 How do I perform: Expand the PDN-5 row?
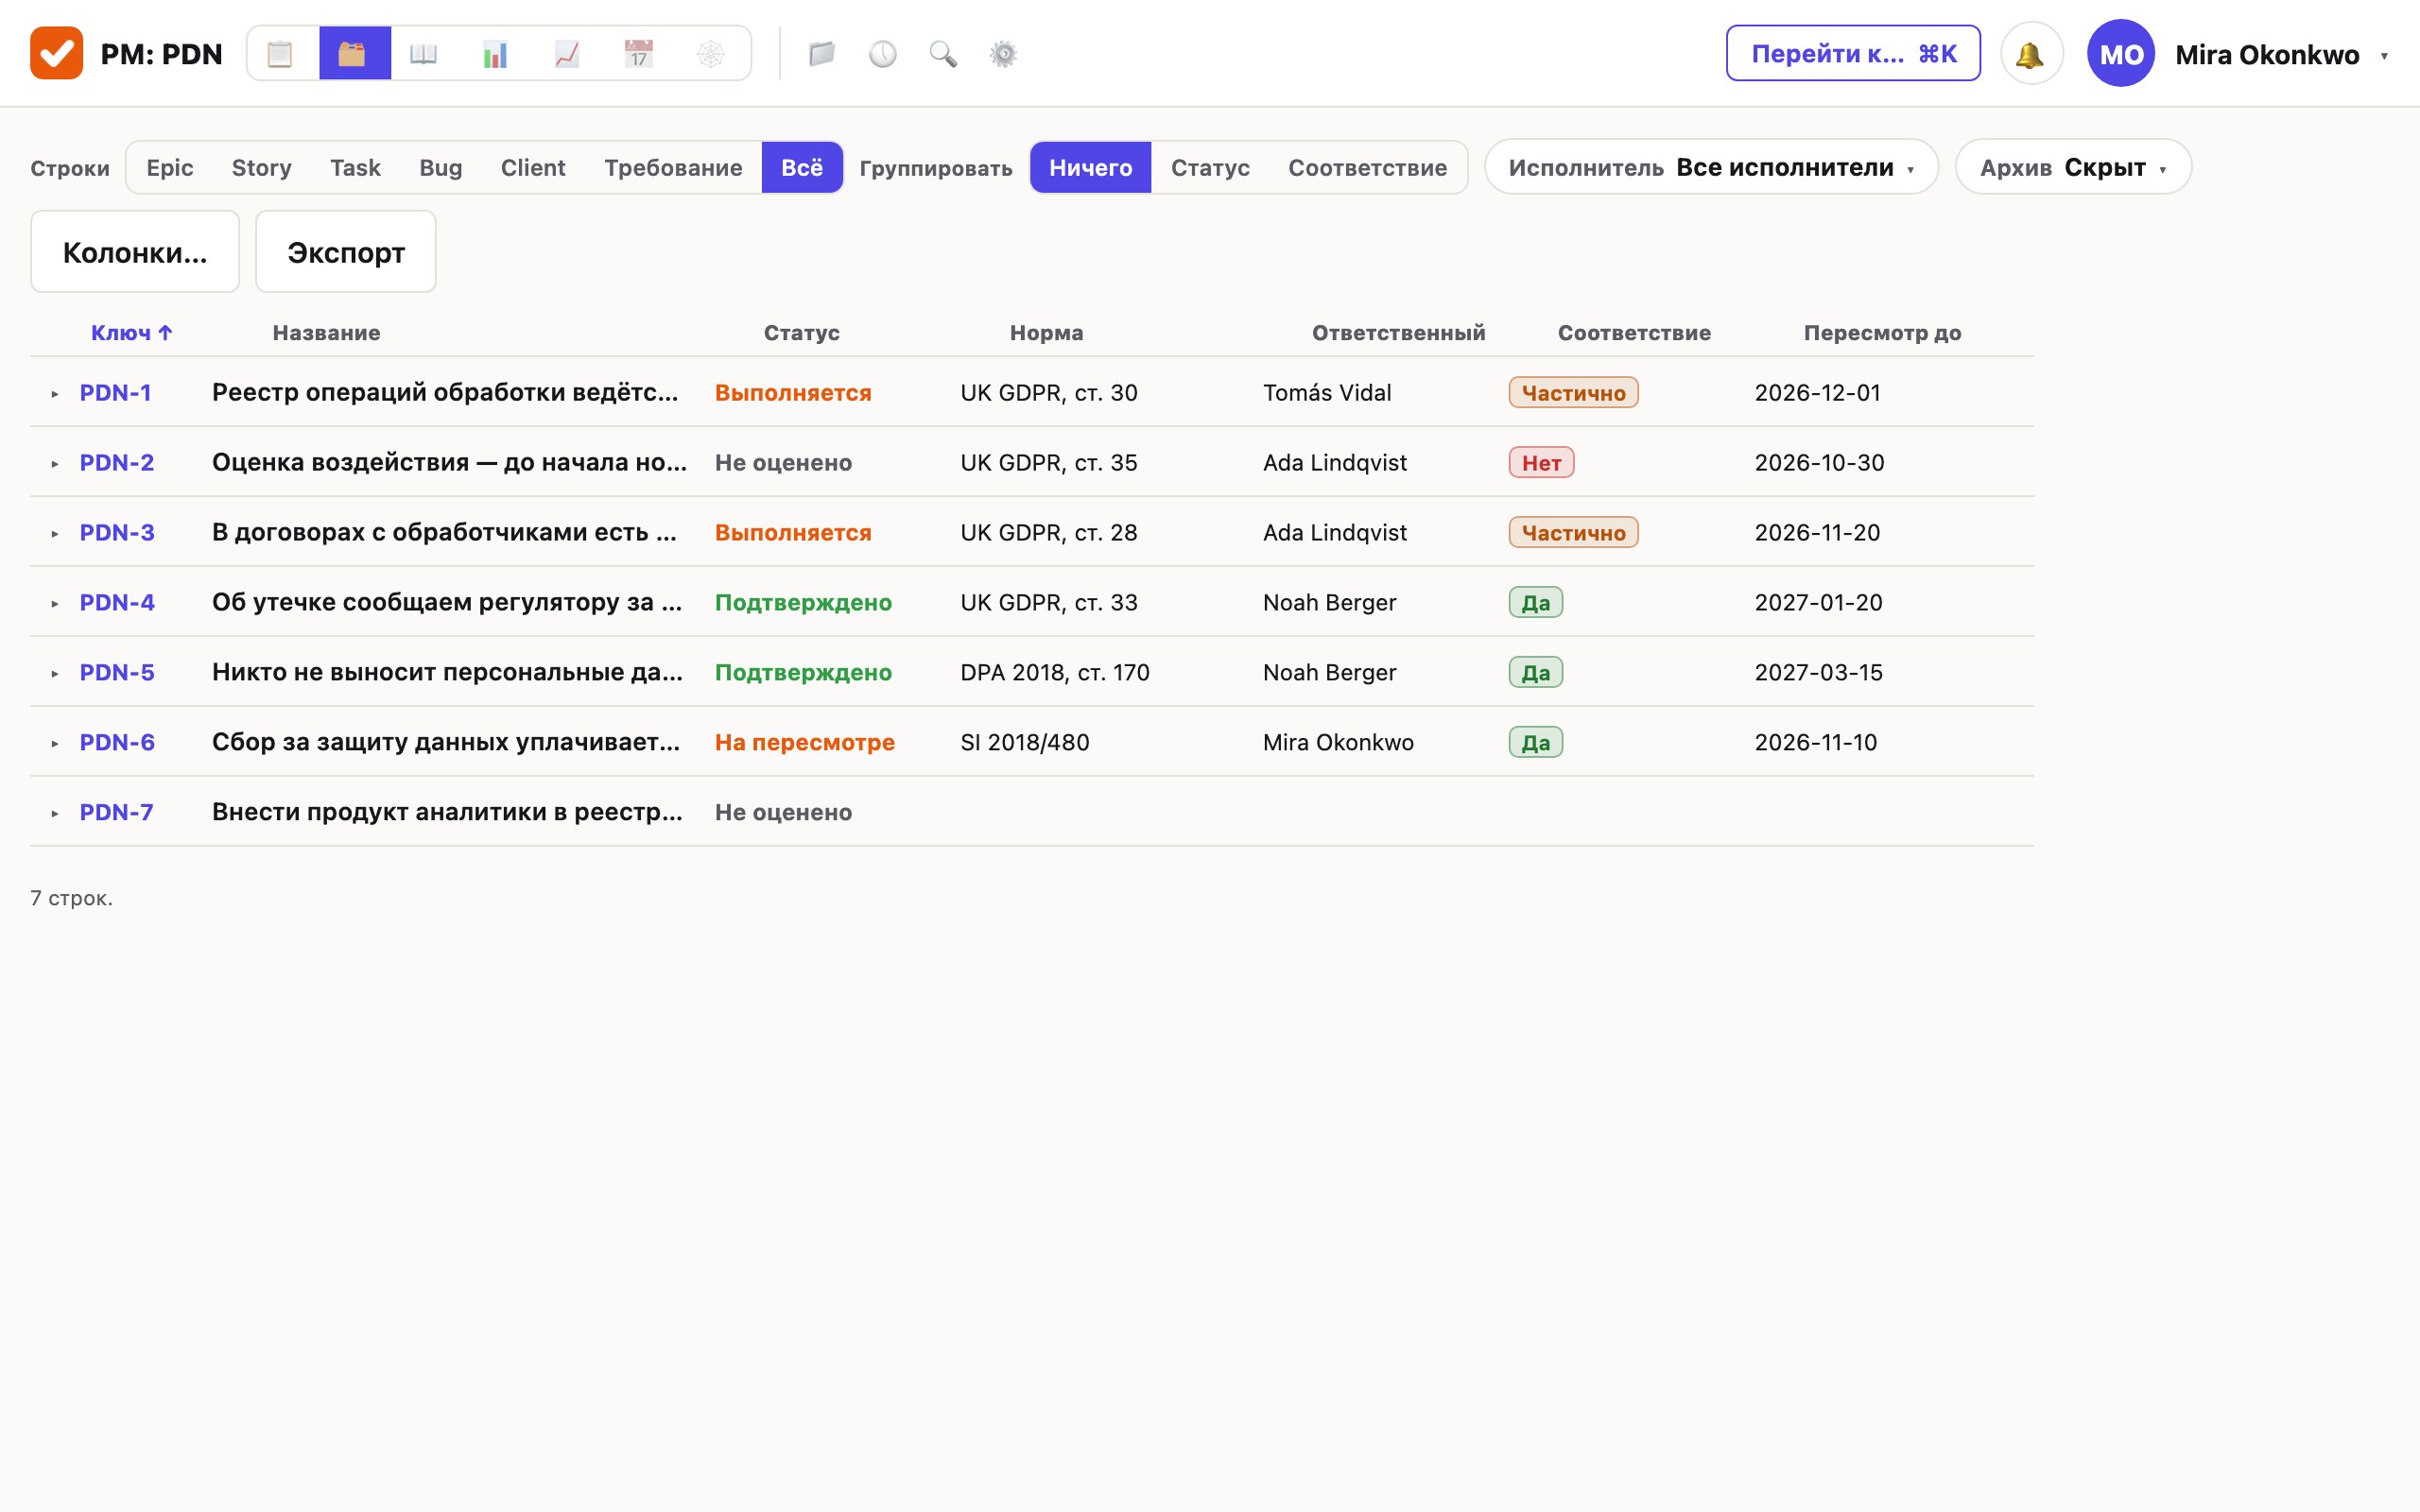(55, 673)
